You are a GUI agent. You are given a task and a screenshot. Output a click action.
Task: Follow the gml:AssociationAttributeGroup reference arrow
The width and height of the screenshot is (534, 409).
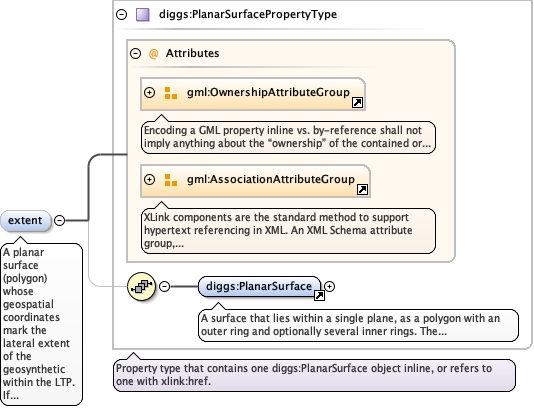pyautogui.click(x=362, y=189)
